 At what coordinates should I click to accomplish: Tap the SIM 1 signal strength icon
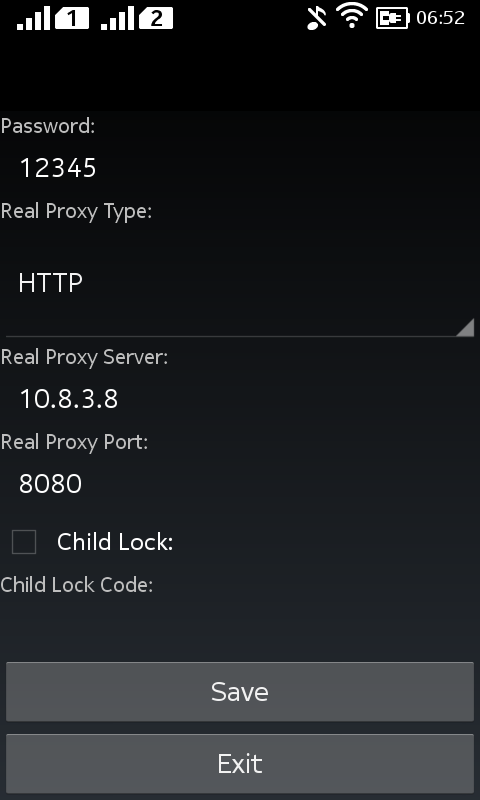coord(53,19)
